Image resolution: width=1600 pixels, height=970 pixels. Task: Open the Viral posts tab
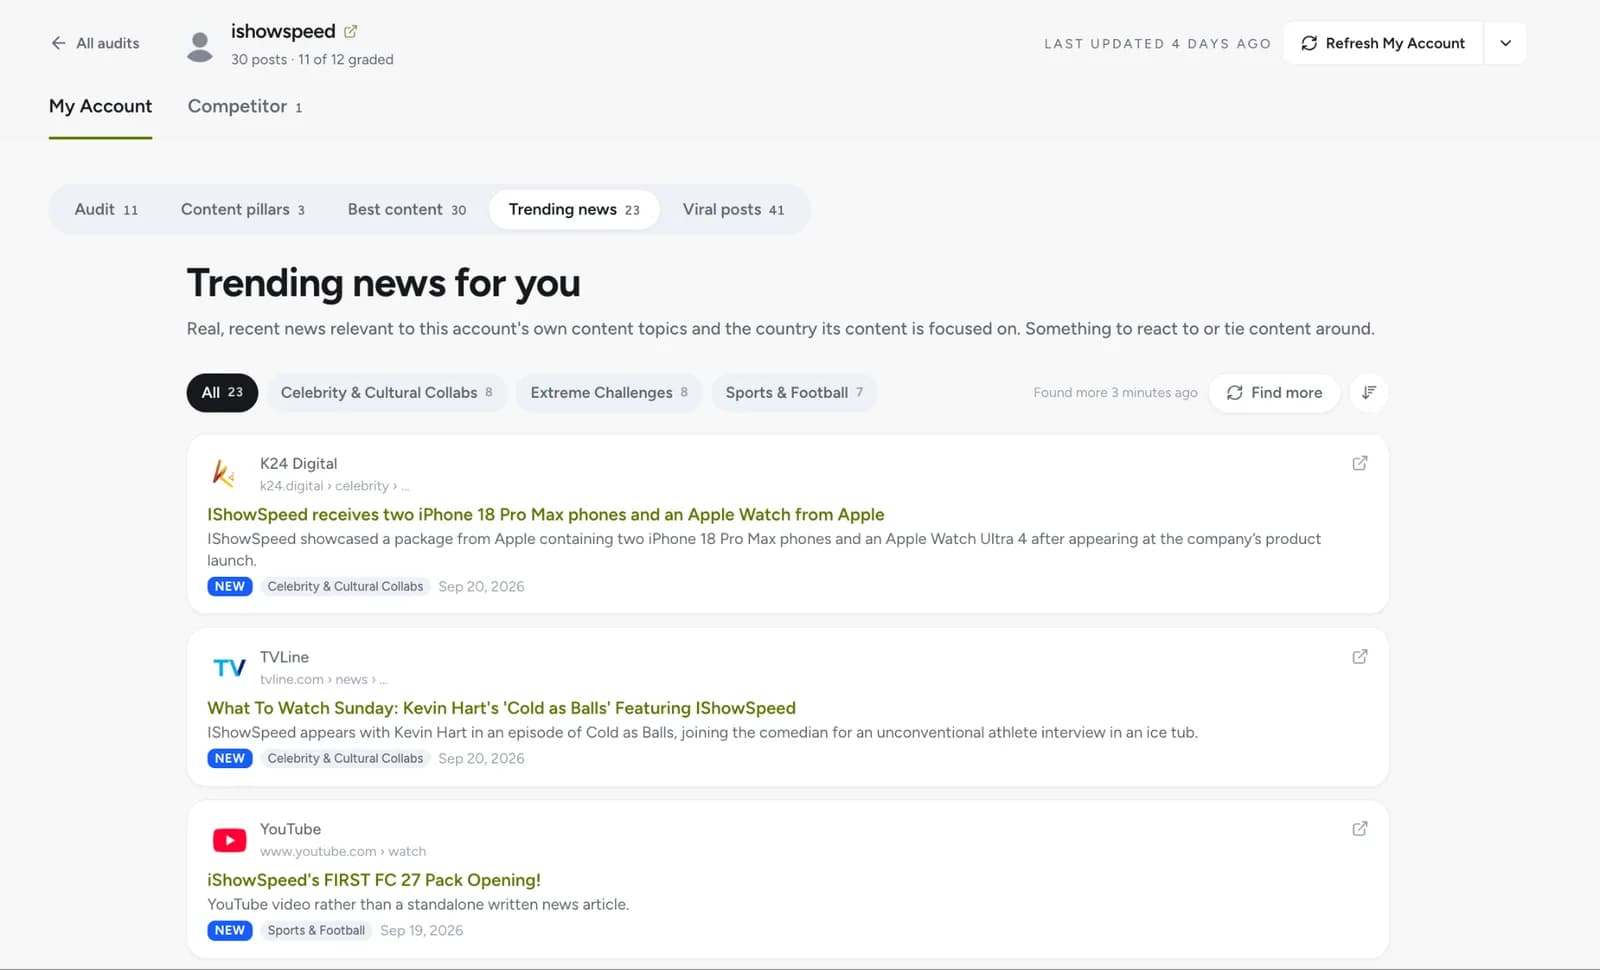[x=733, y=209]
